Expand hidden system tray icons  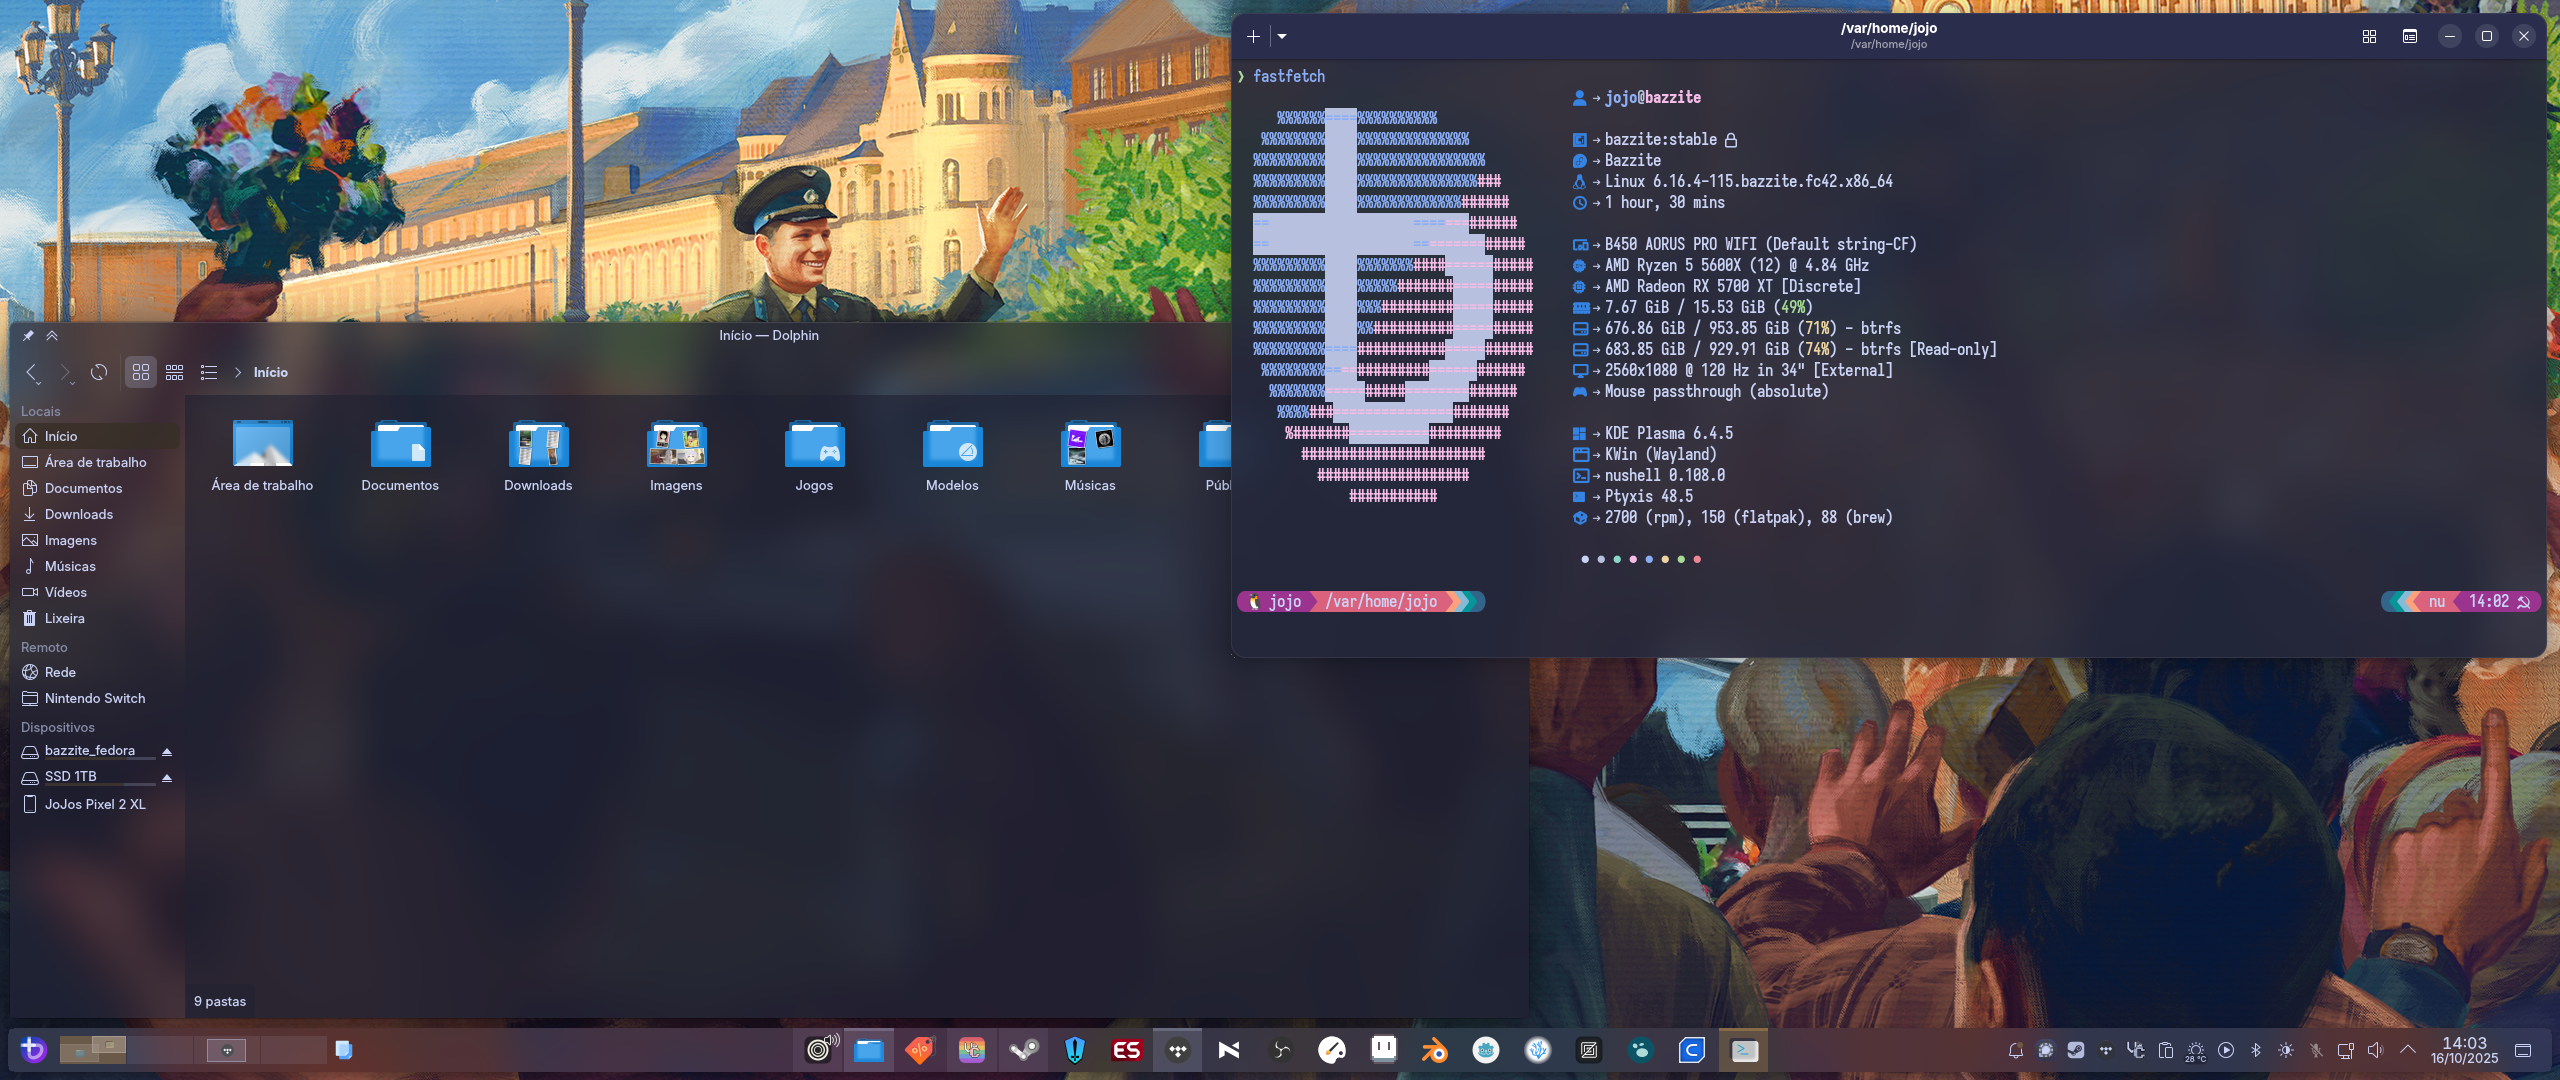[x=2408, y=1050]
